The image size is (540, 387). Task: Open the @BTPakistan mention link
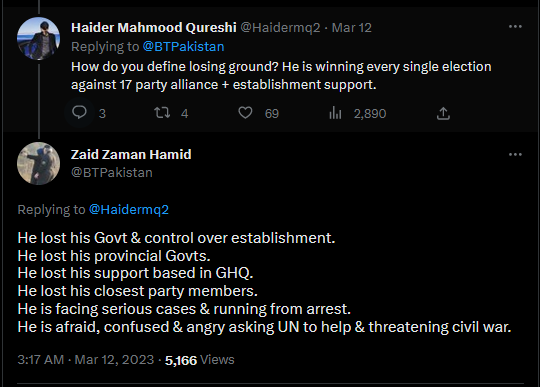tap(183, 46)
